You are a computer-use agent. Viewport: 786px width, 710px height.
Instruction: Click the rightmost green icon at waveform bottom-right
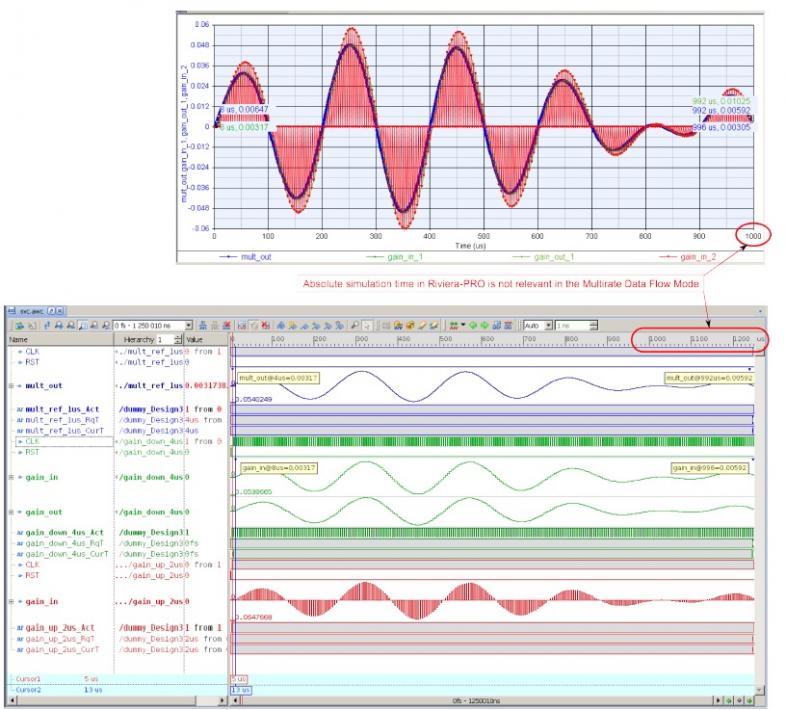click(750, 700)
